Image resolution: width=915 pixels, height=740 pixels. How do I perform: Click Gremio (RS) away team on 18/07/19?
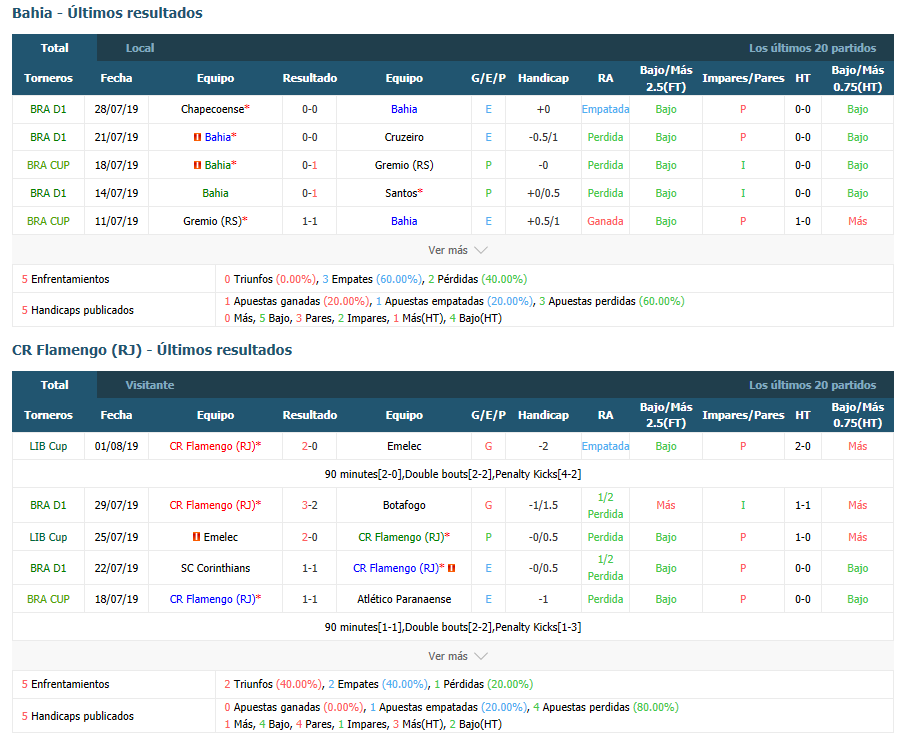404,165
